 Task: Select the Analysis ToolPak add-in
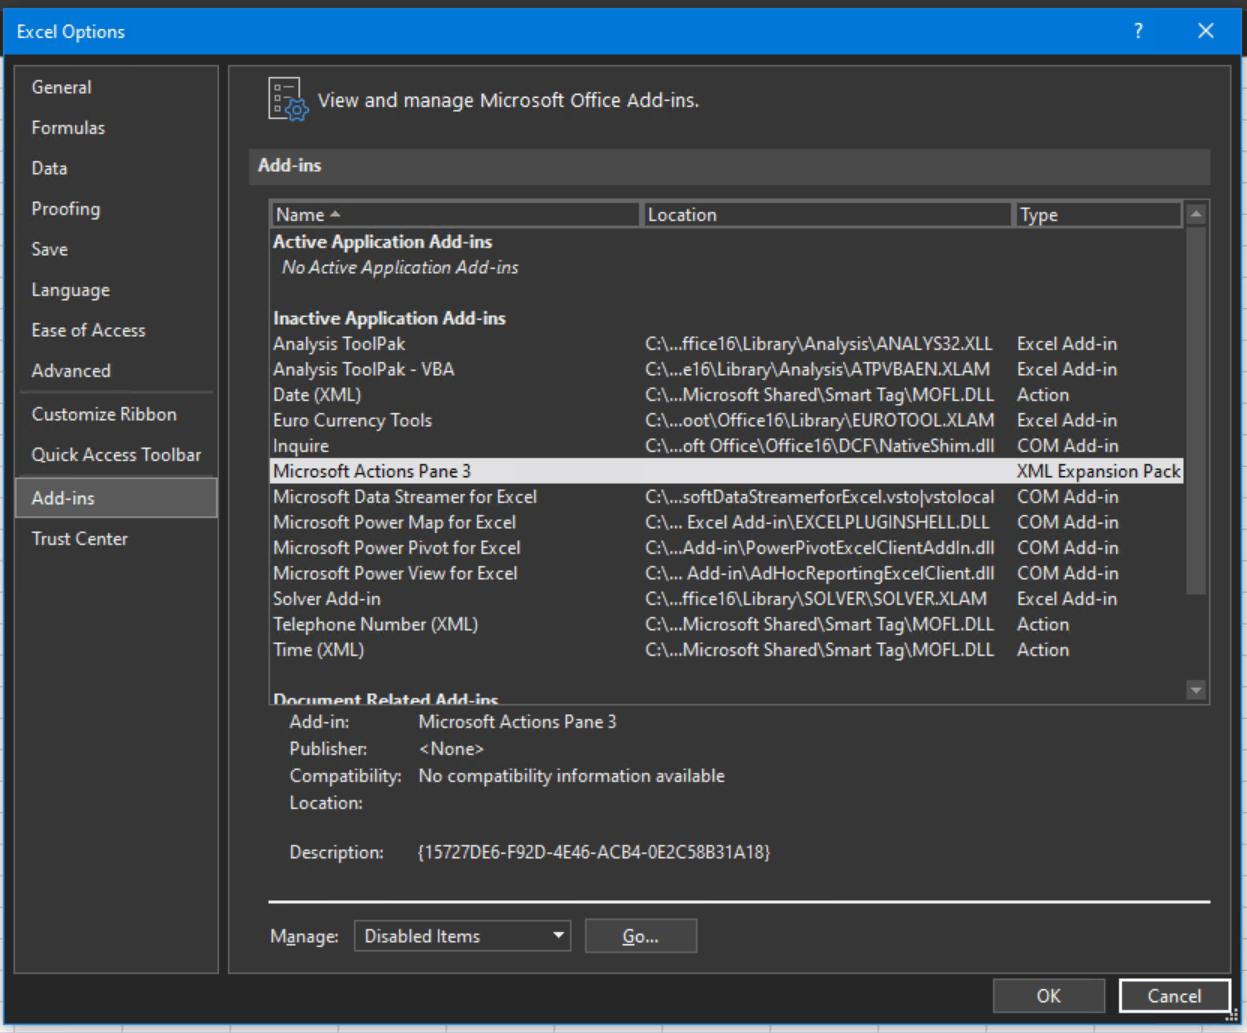pyautogui.click(x=338, y=343)
